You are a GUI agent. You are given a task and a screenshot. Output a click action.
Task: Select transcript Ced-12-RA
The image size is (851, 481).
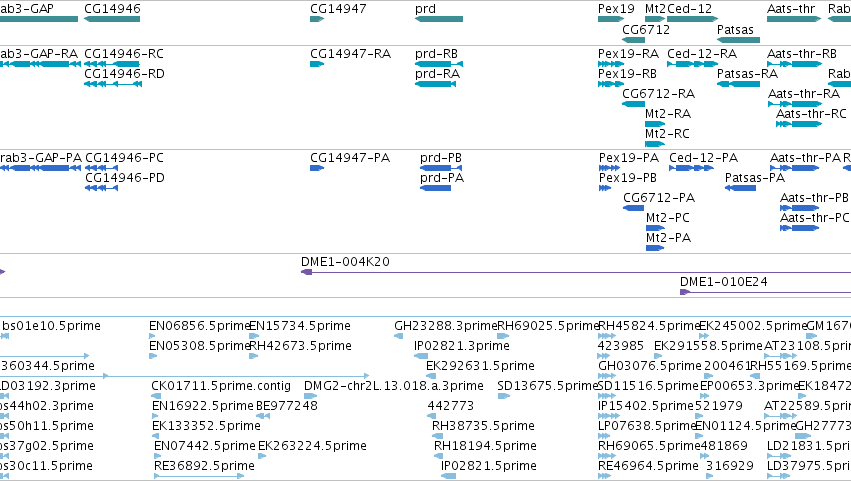pyautogui.click(x=693, y=64)
